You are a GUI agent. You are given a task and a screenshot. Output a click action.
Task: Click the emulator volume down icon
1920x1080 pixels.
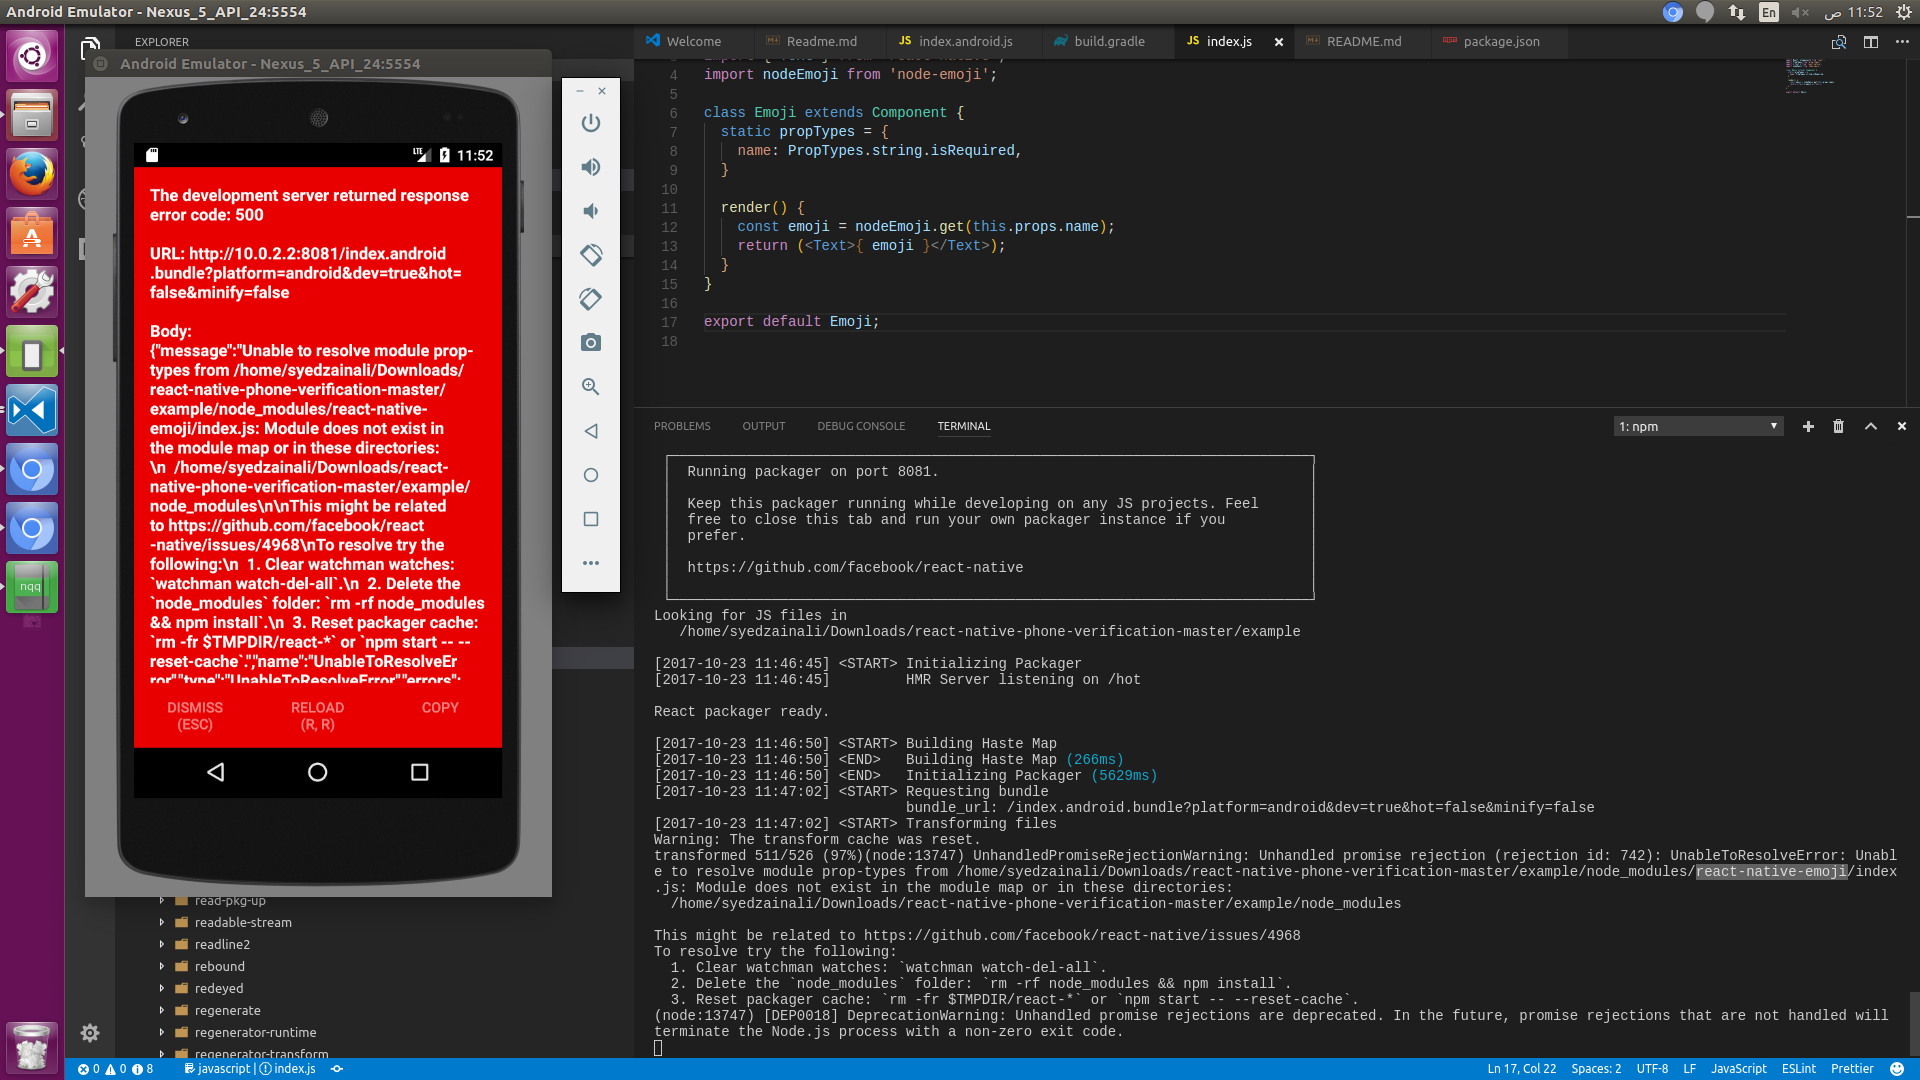(591, 211)
